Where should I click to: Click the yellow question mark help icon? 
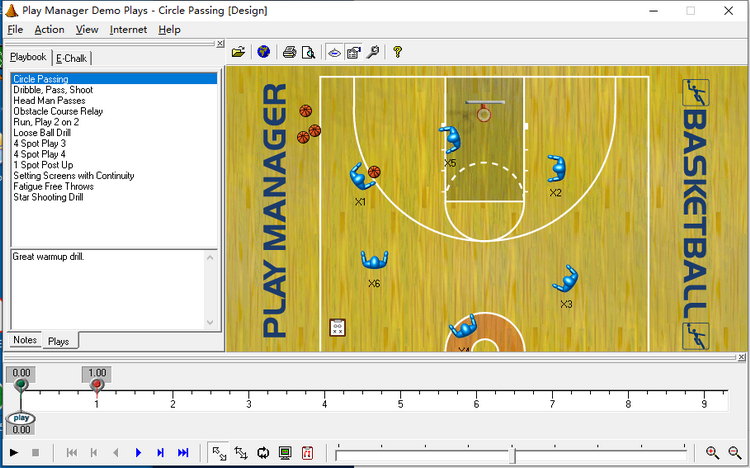pos(397,51)
